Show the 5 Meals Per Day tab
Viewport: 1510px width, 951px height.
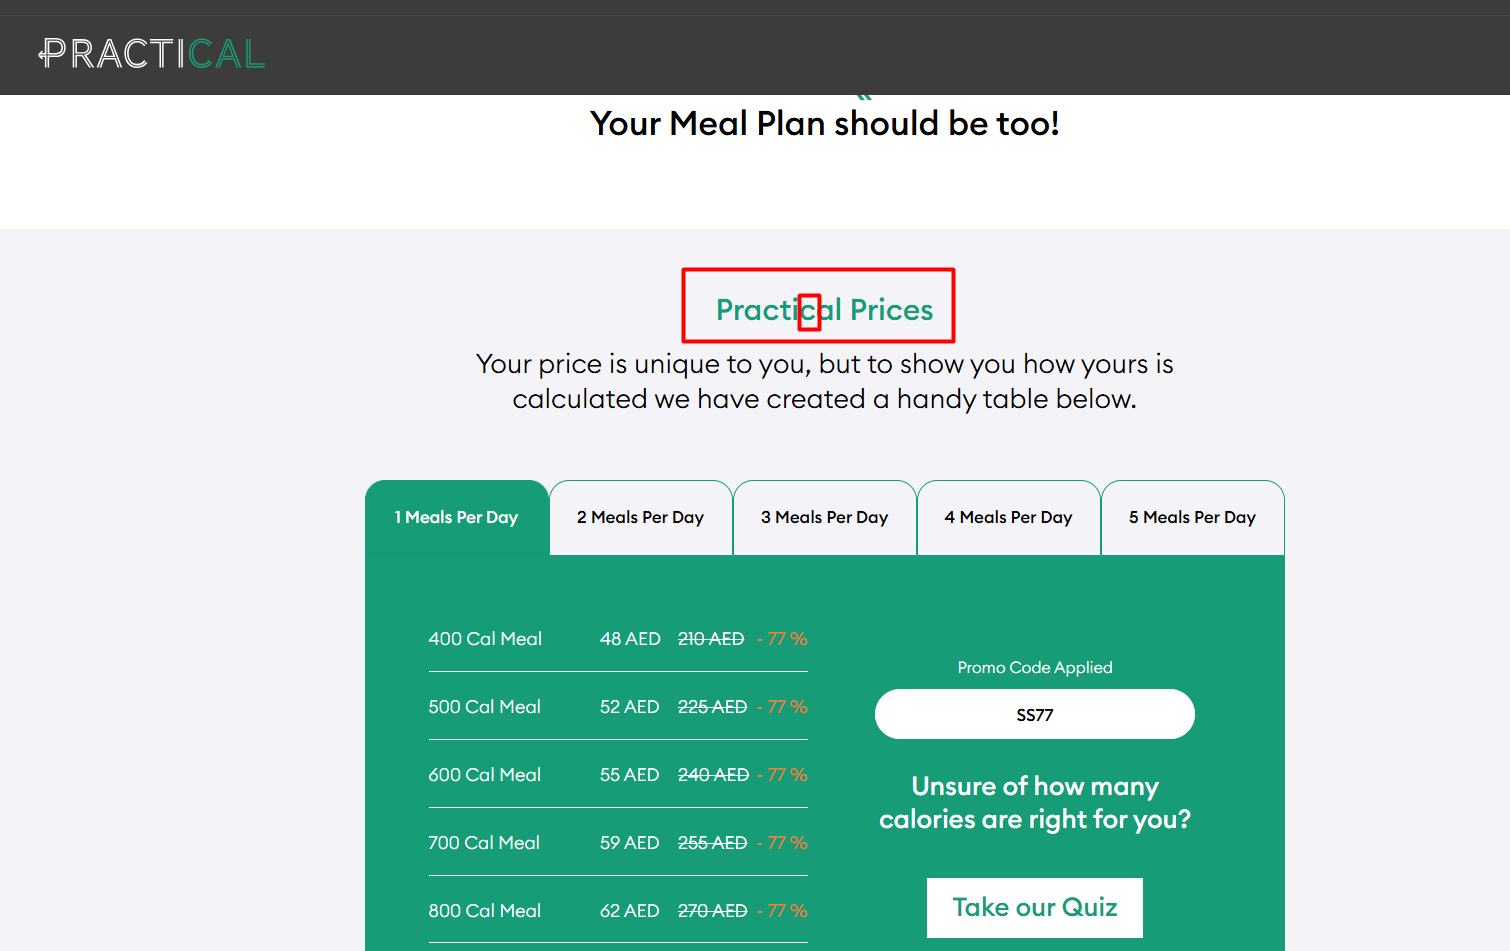[x=1193, y=518]
